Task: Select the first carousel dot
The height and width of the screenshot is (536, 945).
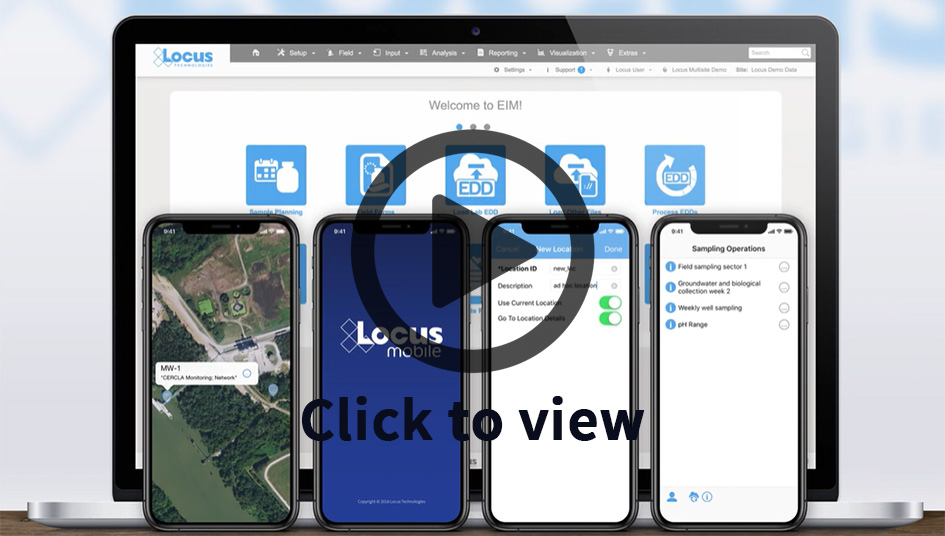Action: pos(459,127)
